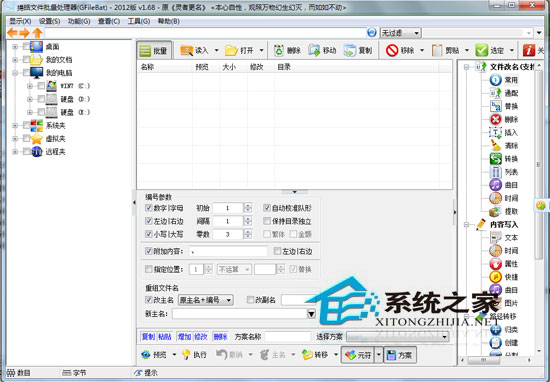Select 快捷 under 内容写入
This screenshot has height=382, width=550.
coord(503,277)
